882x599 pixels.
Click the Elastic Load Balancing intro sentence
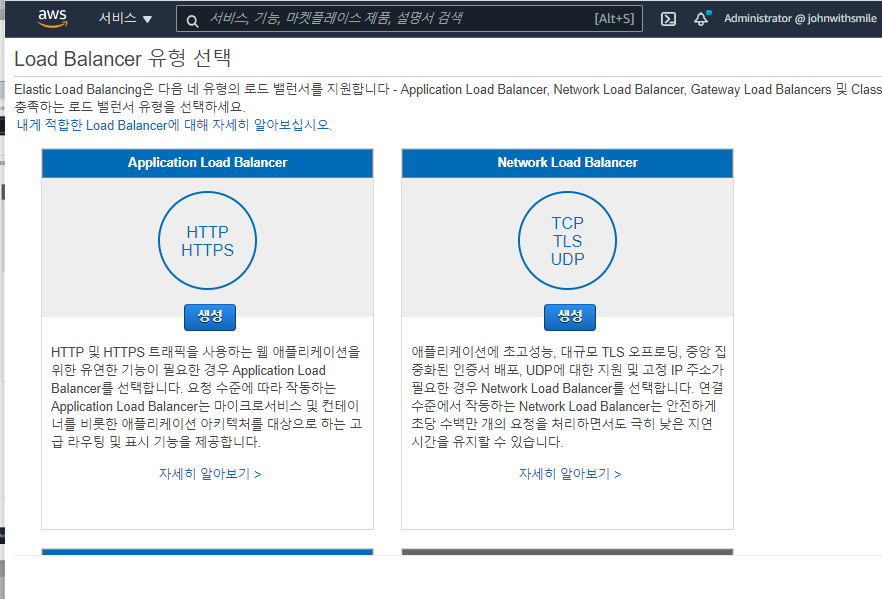tap(448, 98)
